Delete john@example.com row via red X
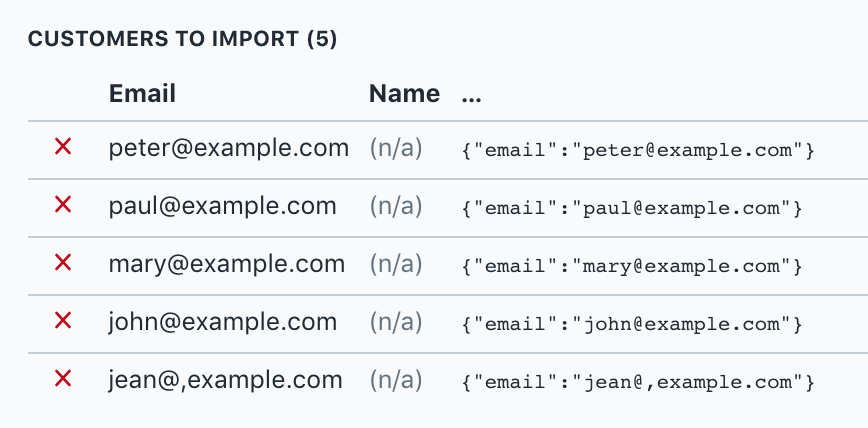868x428 pixels. pyautogui.click(x=63, y=322)
